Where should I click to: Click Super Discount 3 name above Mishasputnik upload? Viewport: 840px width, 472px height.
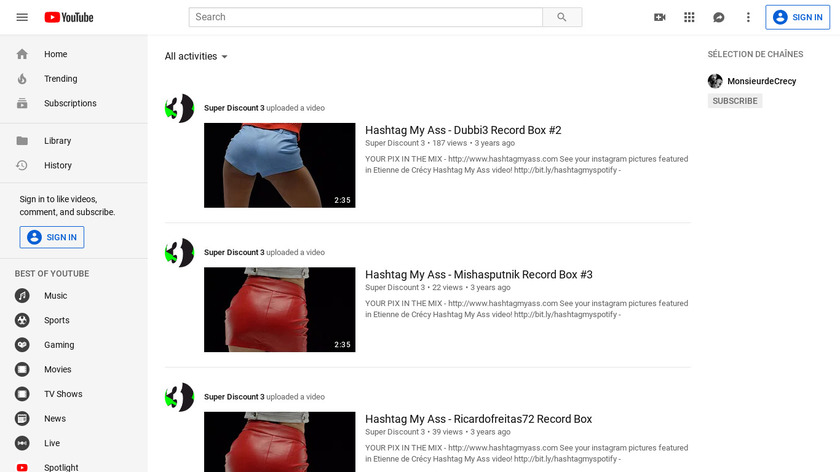(x=234, y=252)
